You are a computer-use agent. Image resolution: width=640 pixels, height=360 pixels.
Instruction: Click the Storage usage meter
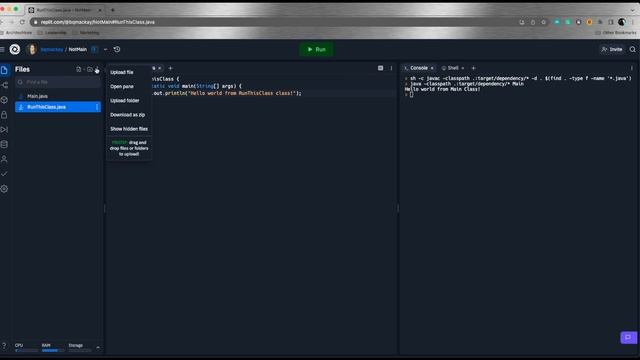click(x=80, y=347)
